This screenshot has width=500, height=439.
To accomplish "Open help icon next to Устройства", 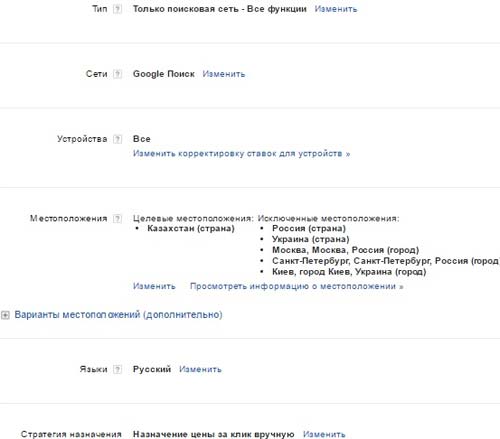I will tap(117, 139).
